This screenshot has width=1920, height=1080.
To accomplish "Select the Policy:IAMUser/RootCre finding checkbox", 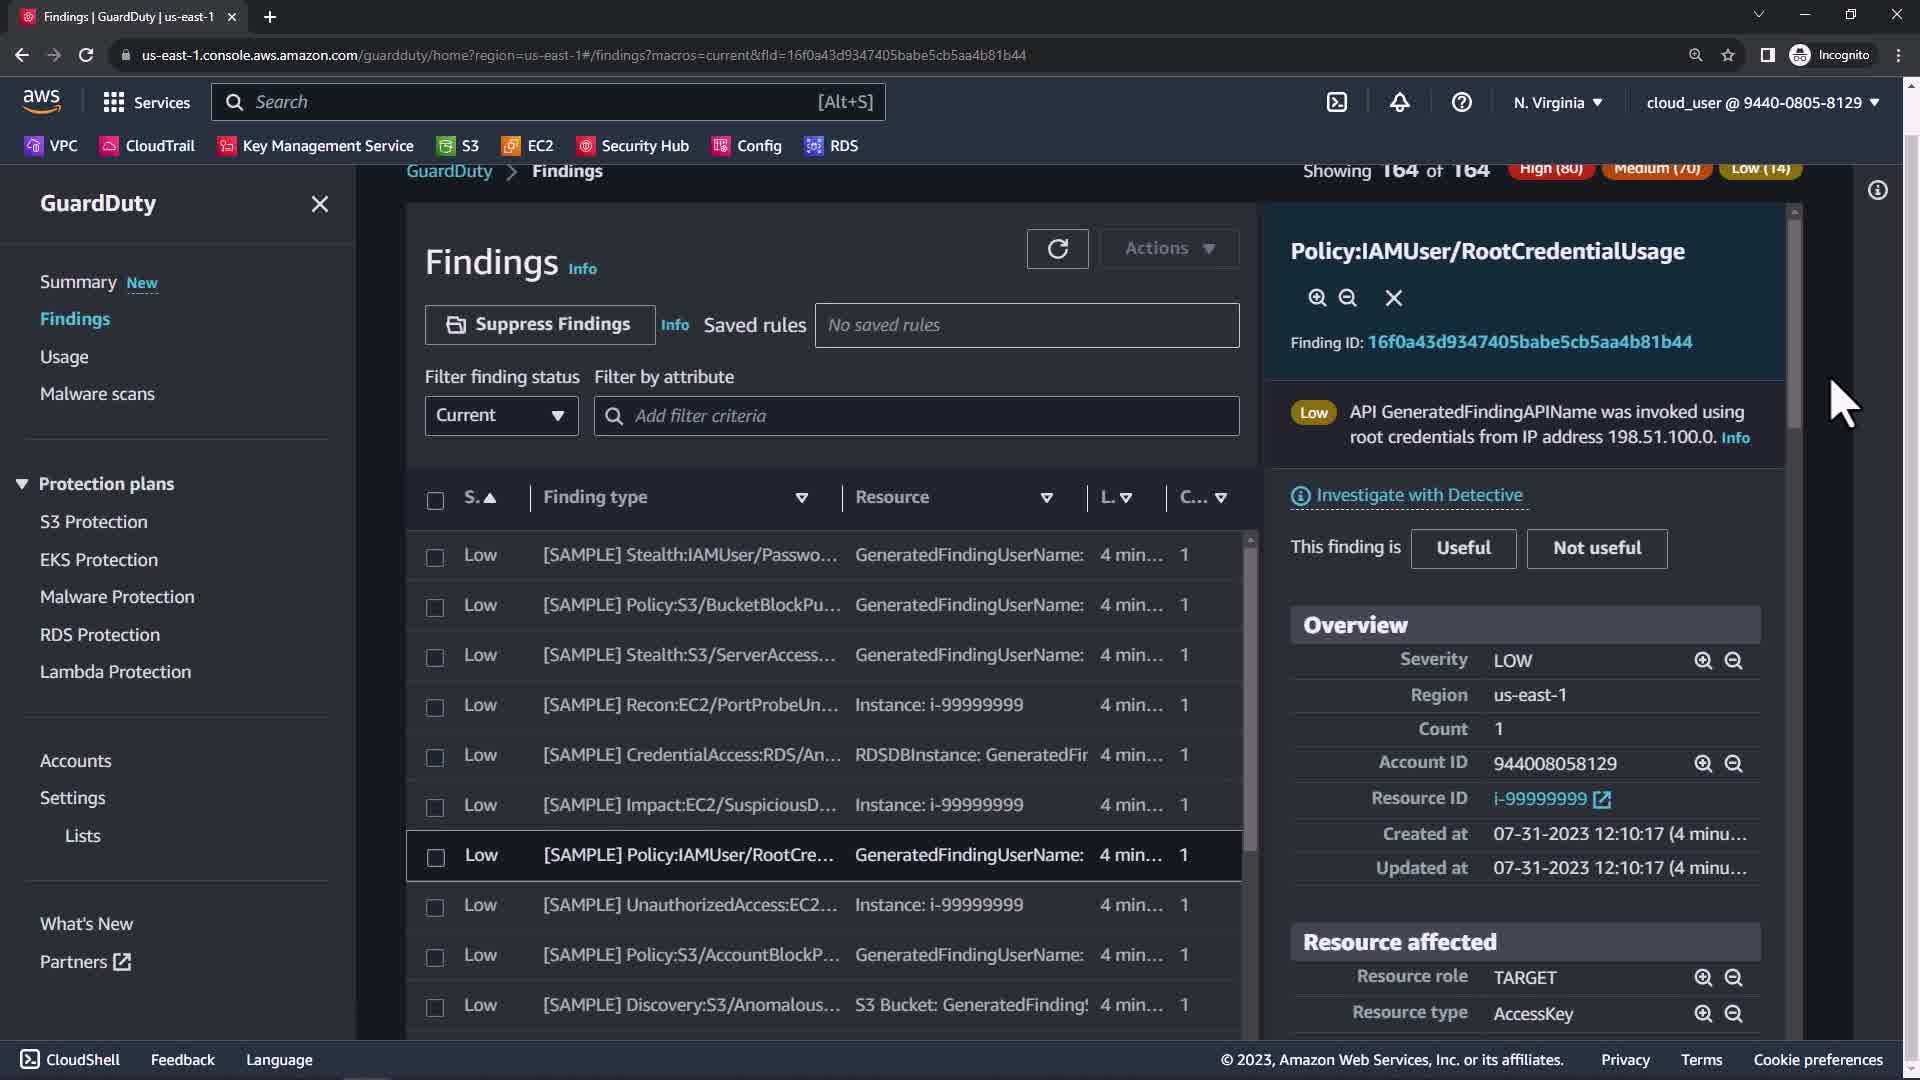I will pos(435,857).
